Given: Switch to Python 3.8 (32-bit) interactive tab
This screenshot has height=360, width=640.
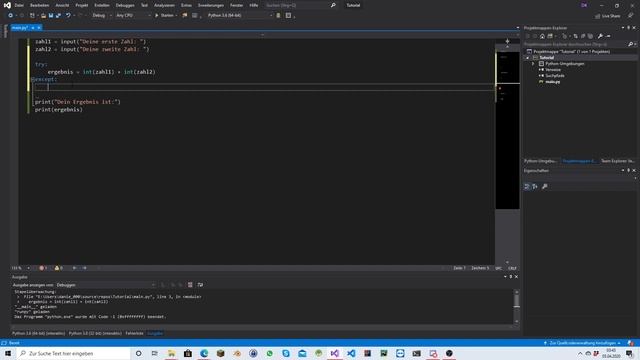Looking at the screenshot, I should point(95,333).
